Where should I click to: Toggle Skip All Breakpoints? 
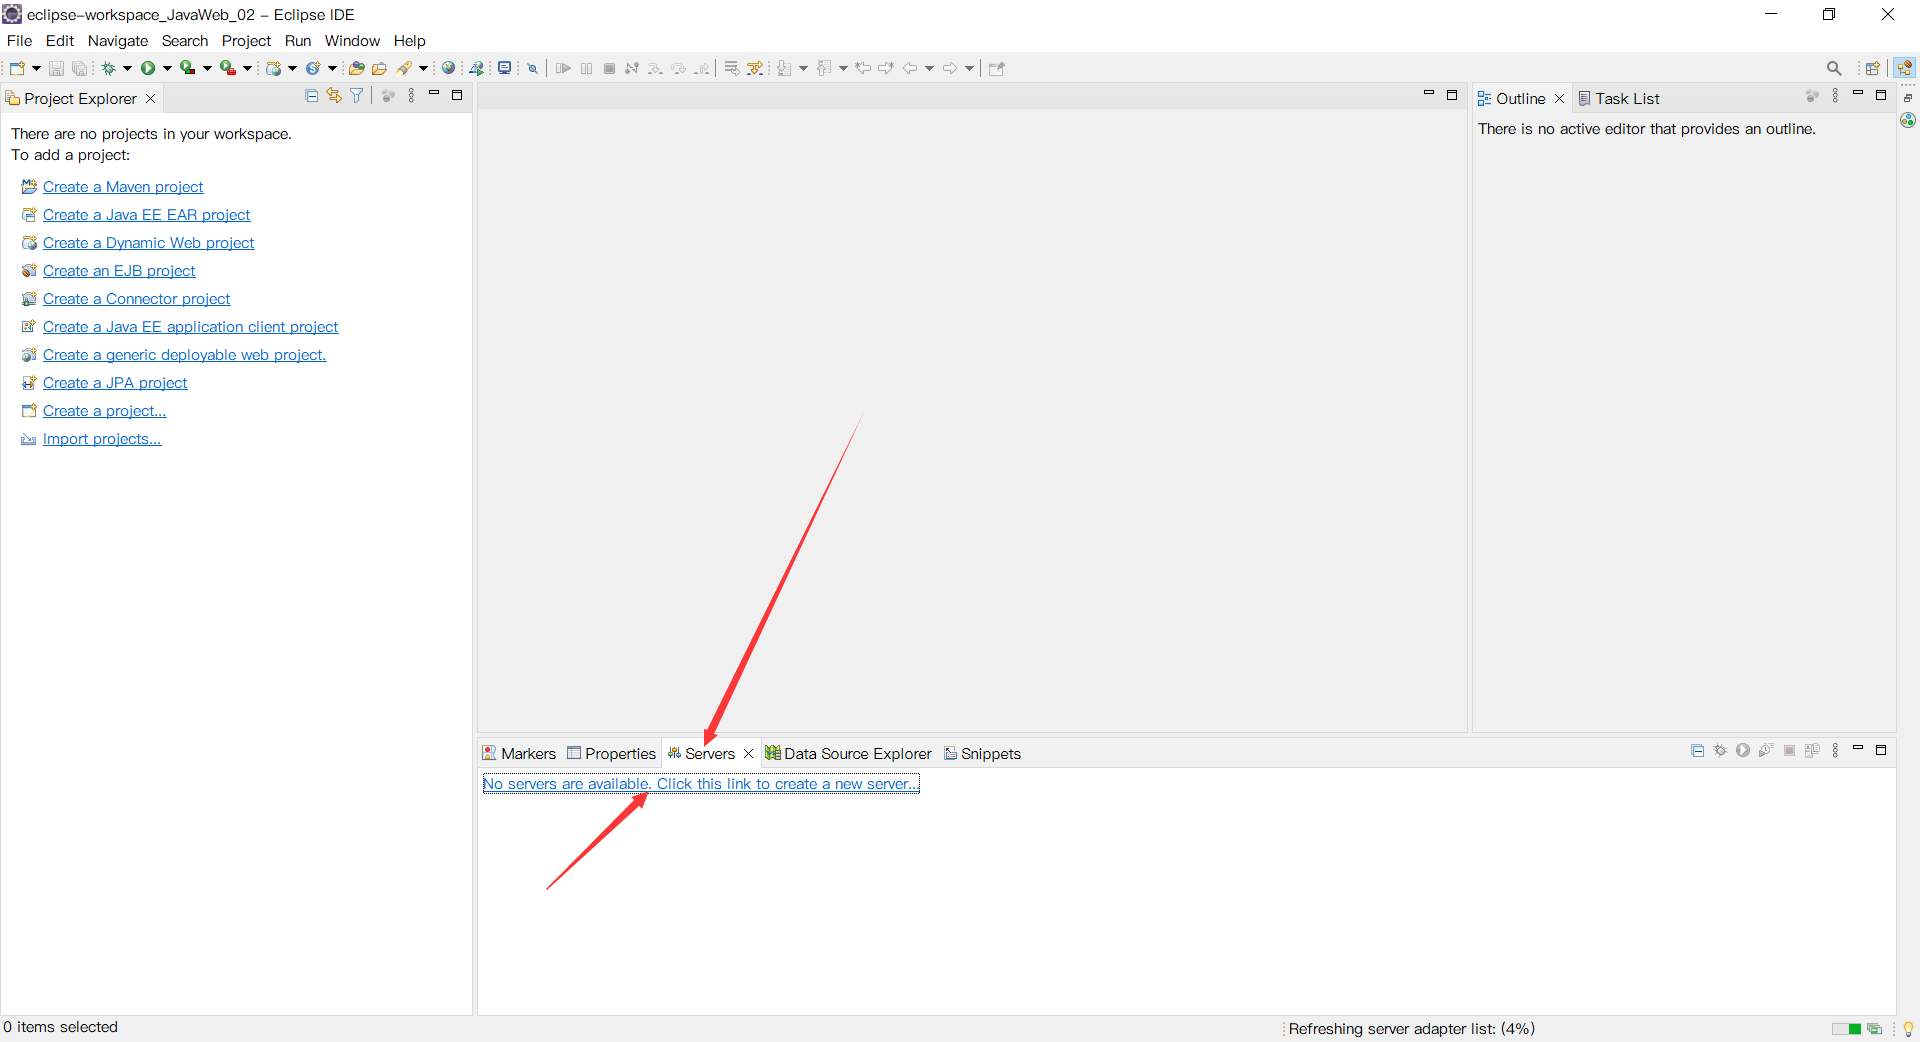(533, 68)
